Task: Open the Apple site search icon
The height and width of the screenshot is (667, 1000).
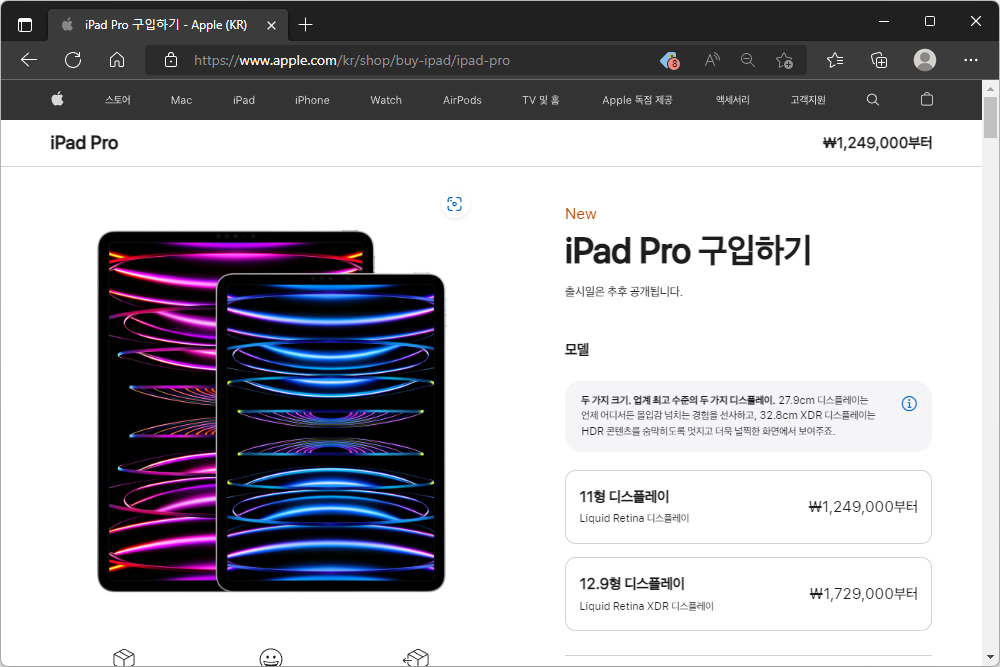Action: [x=873, y=99]
